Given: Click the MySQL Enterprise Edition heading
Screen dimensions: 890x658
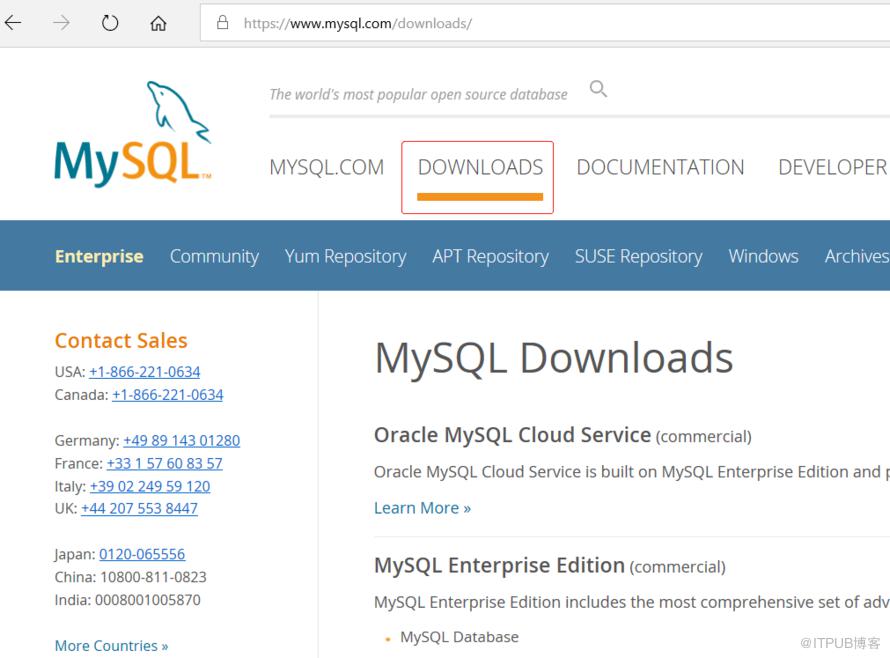Looking at the screenshot, I should coord(499,565).
